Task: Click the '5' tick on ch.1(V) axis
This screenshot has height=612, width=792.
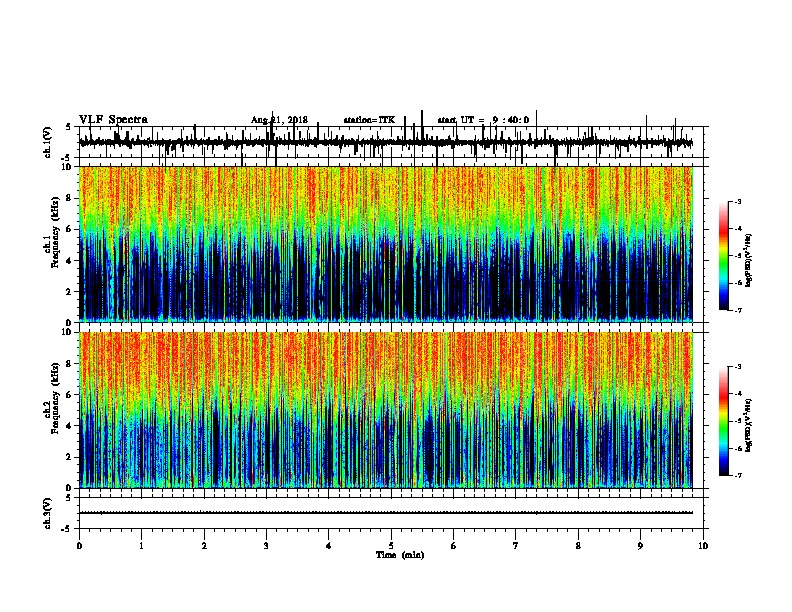Action: (69, 127)
